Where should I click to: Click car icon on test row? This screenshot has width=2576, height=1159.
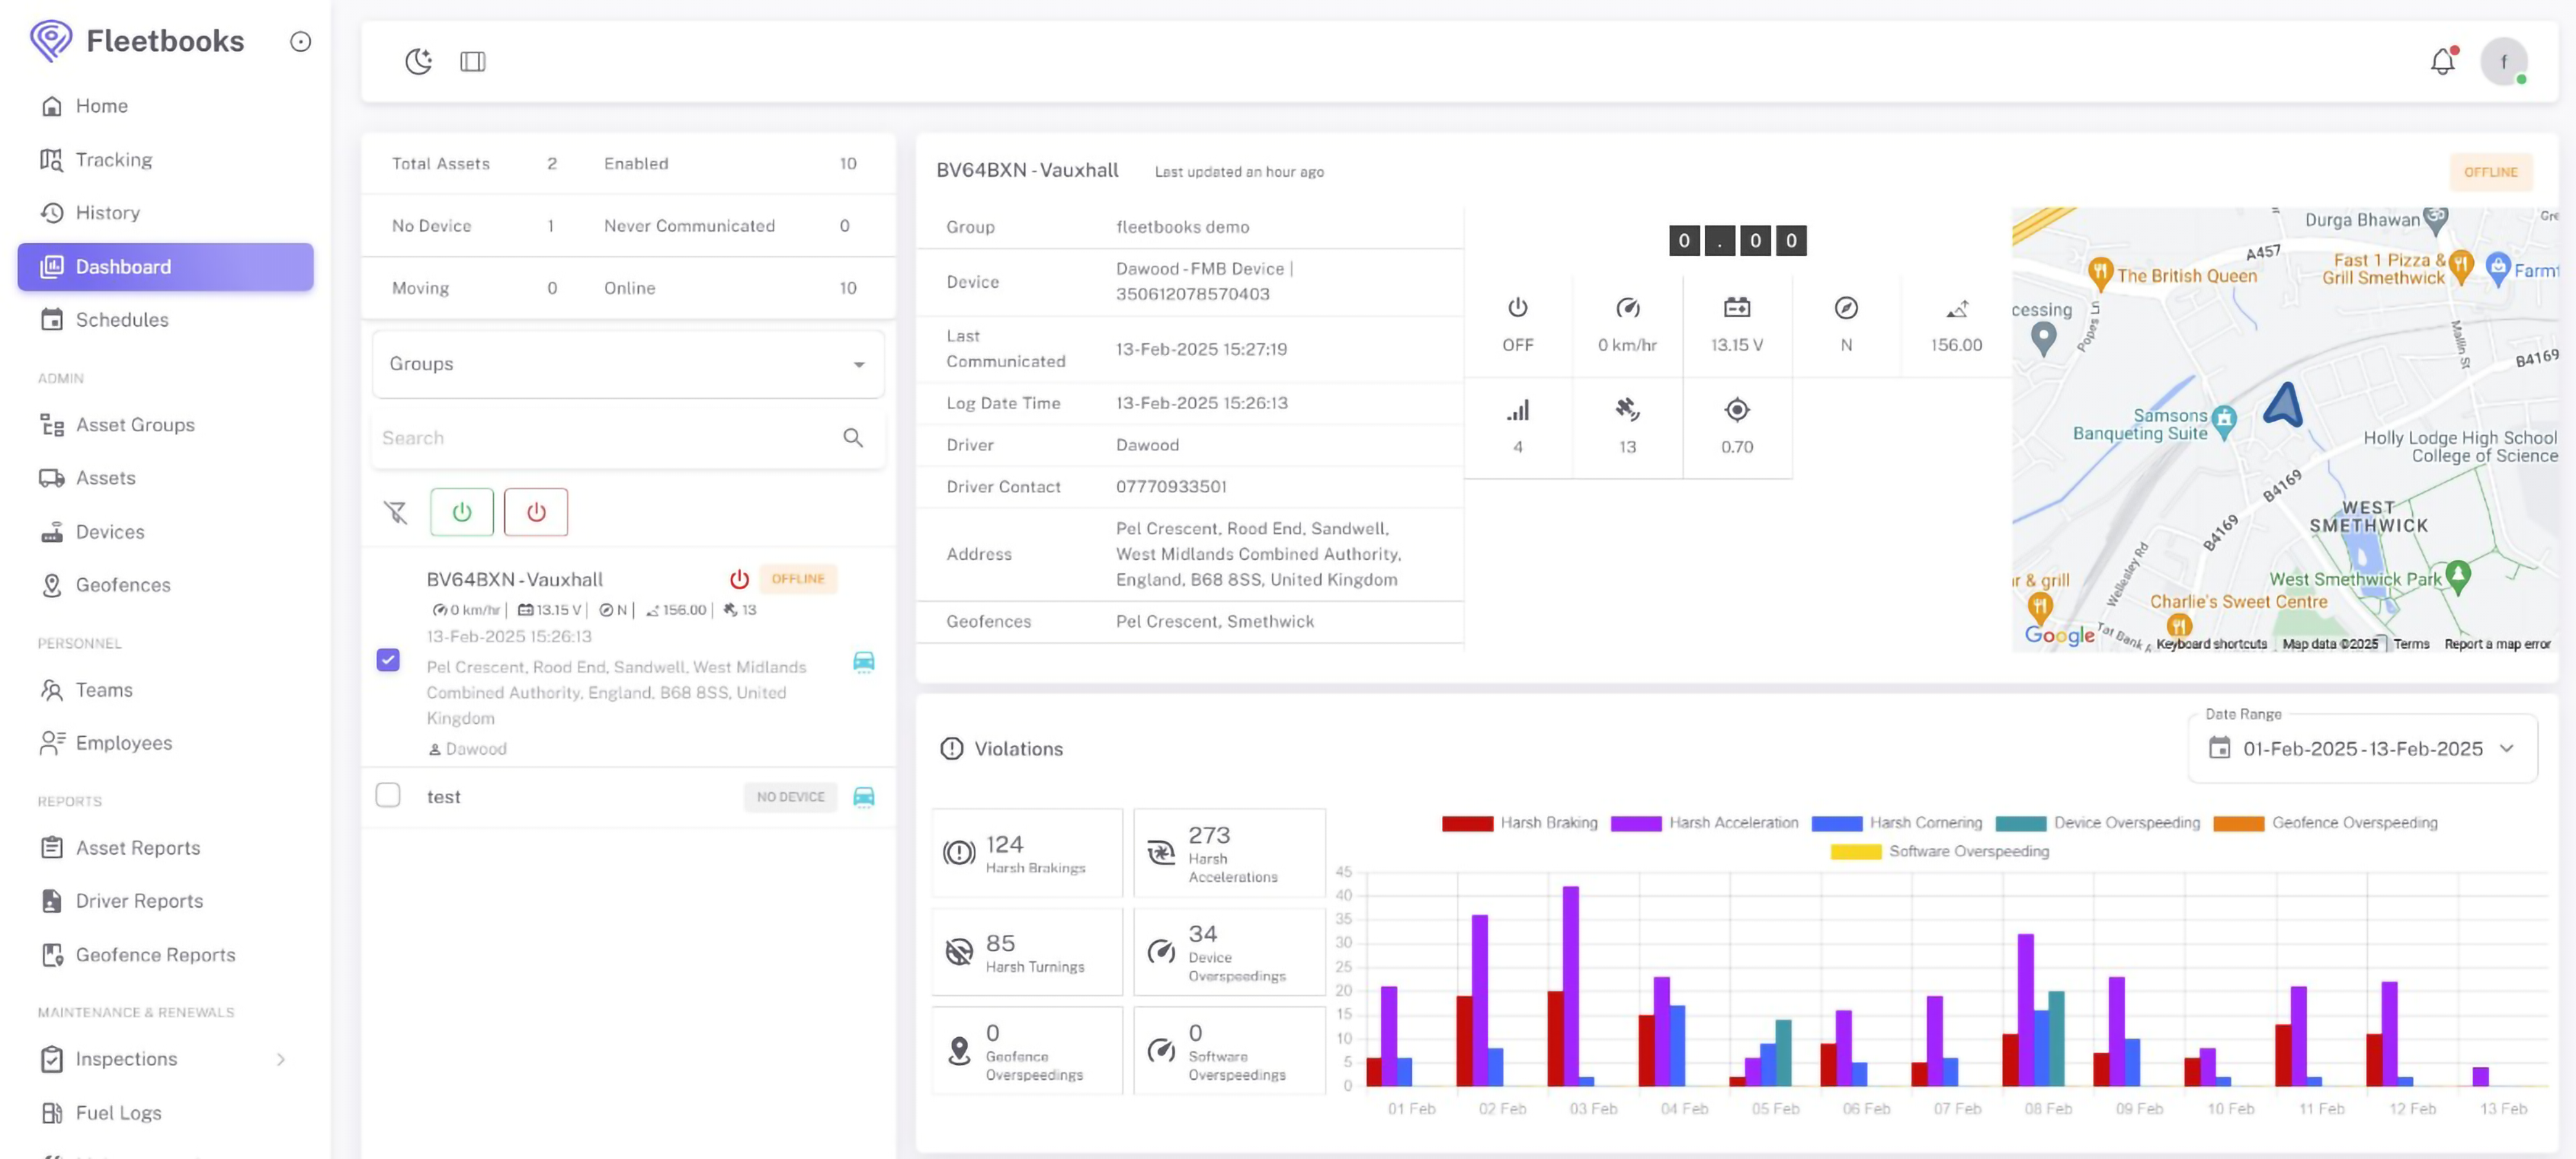click(x=864, y=796)
